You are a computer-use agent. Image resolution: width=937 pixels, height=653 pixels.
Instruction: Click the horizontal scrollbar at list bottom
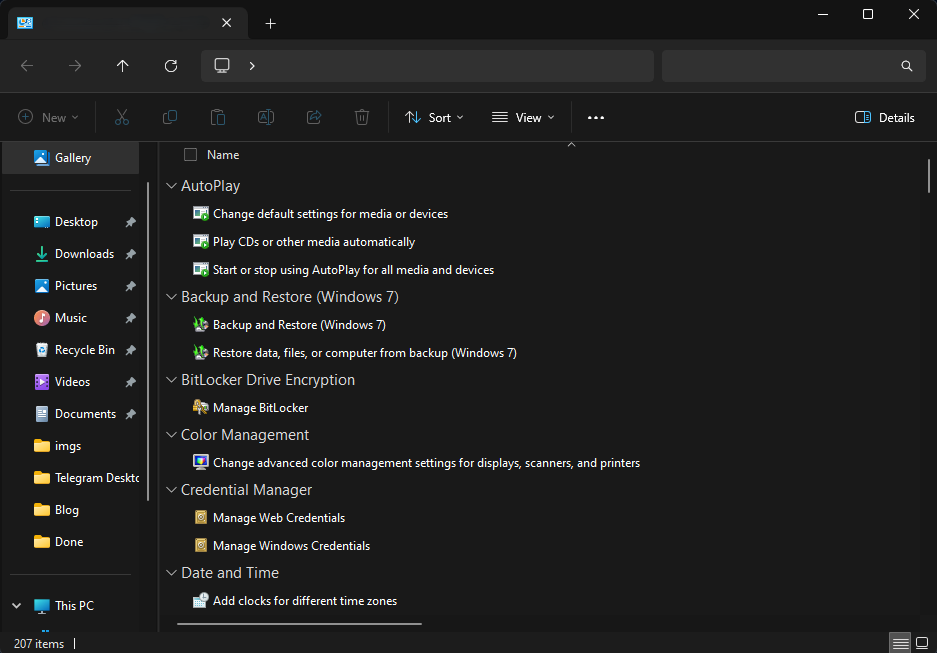(x=299, y=624)
